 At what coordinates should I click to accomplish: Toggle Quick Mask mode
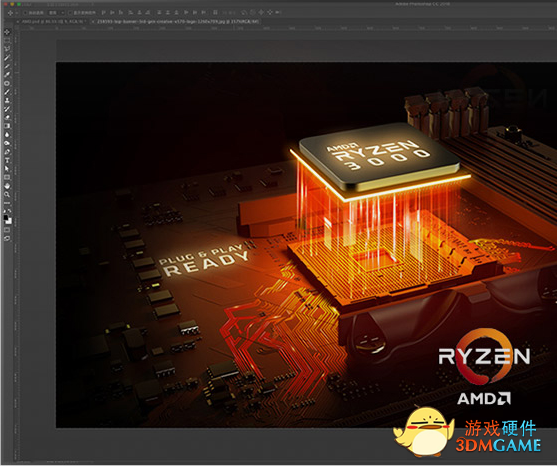[7, 230]
